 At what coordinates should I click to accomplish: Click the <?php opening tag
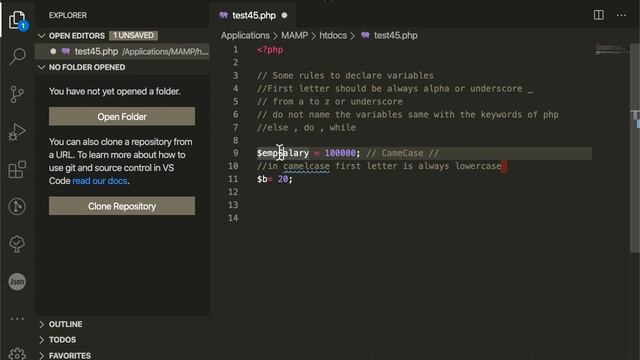270,50
